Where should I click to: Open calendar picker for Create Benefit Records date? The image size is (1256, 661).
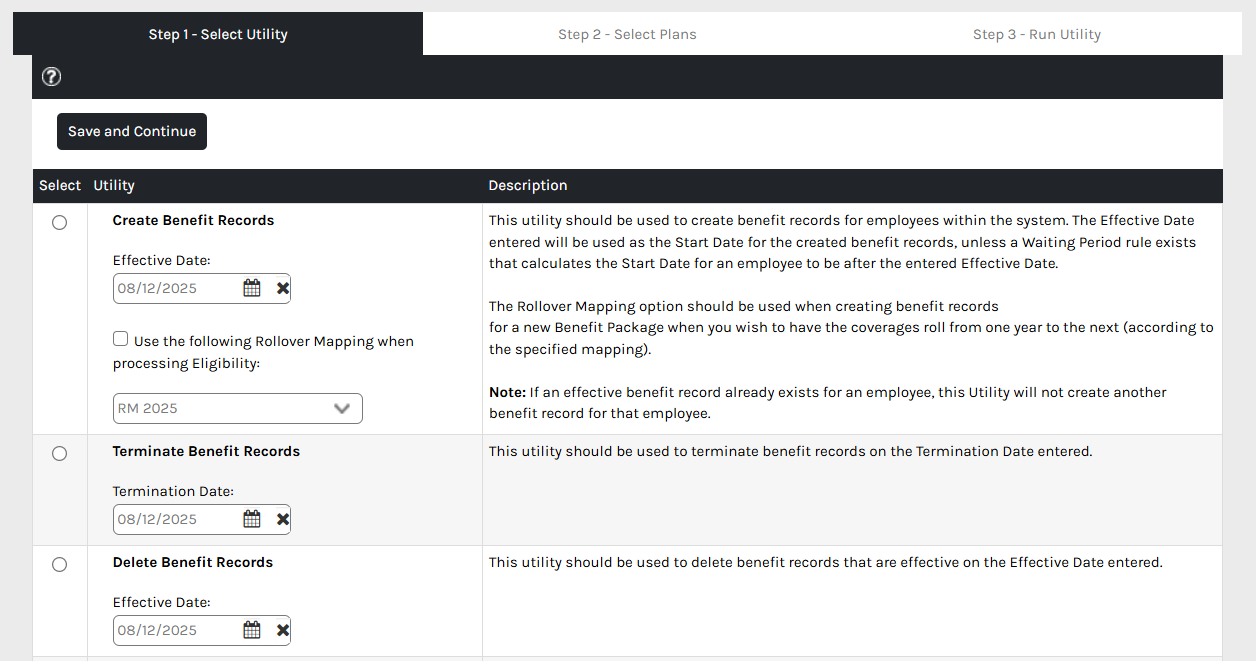tap(252, 288)
